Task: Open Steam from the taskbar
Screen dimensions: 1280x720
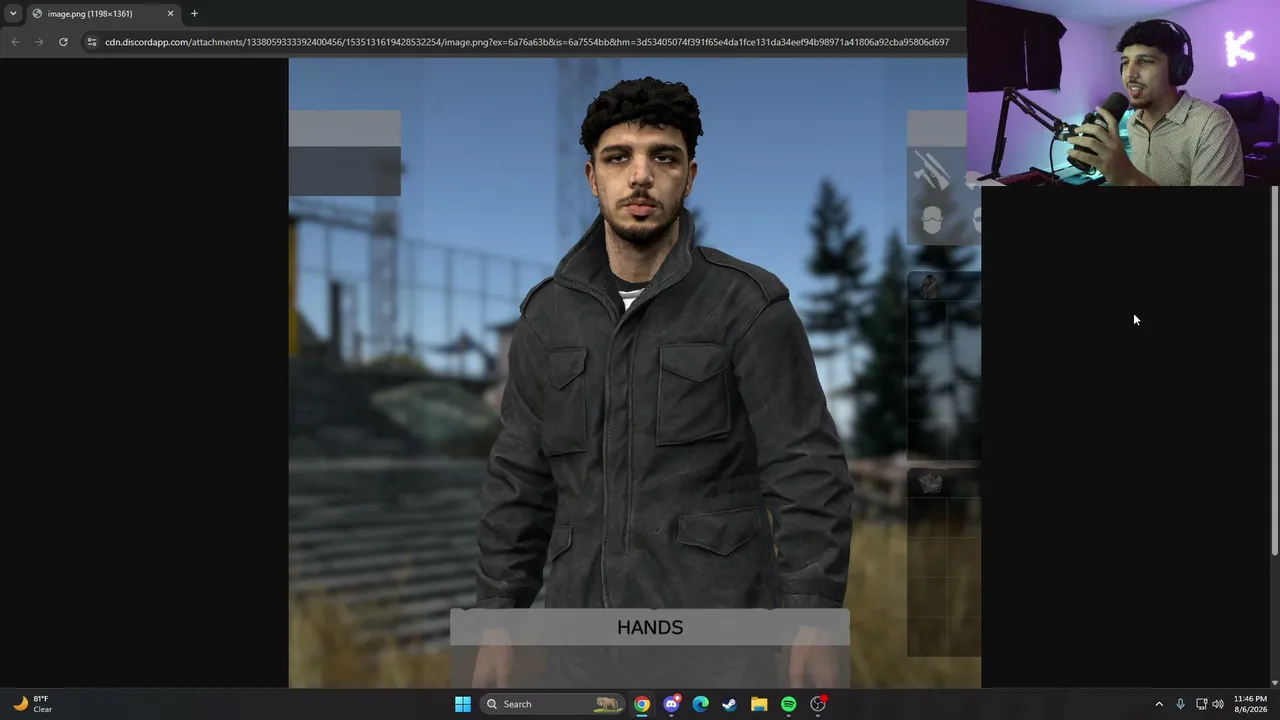Action: 730,704
